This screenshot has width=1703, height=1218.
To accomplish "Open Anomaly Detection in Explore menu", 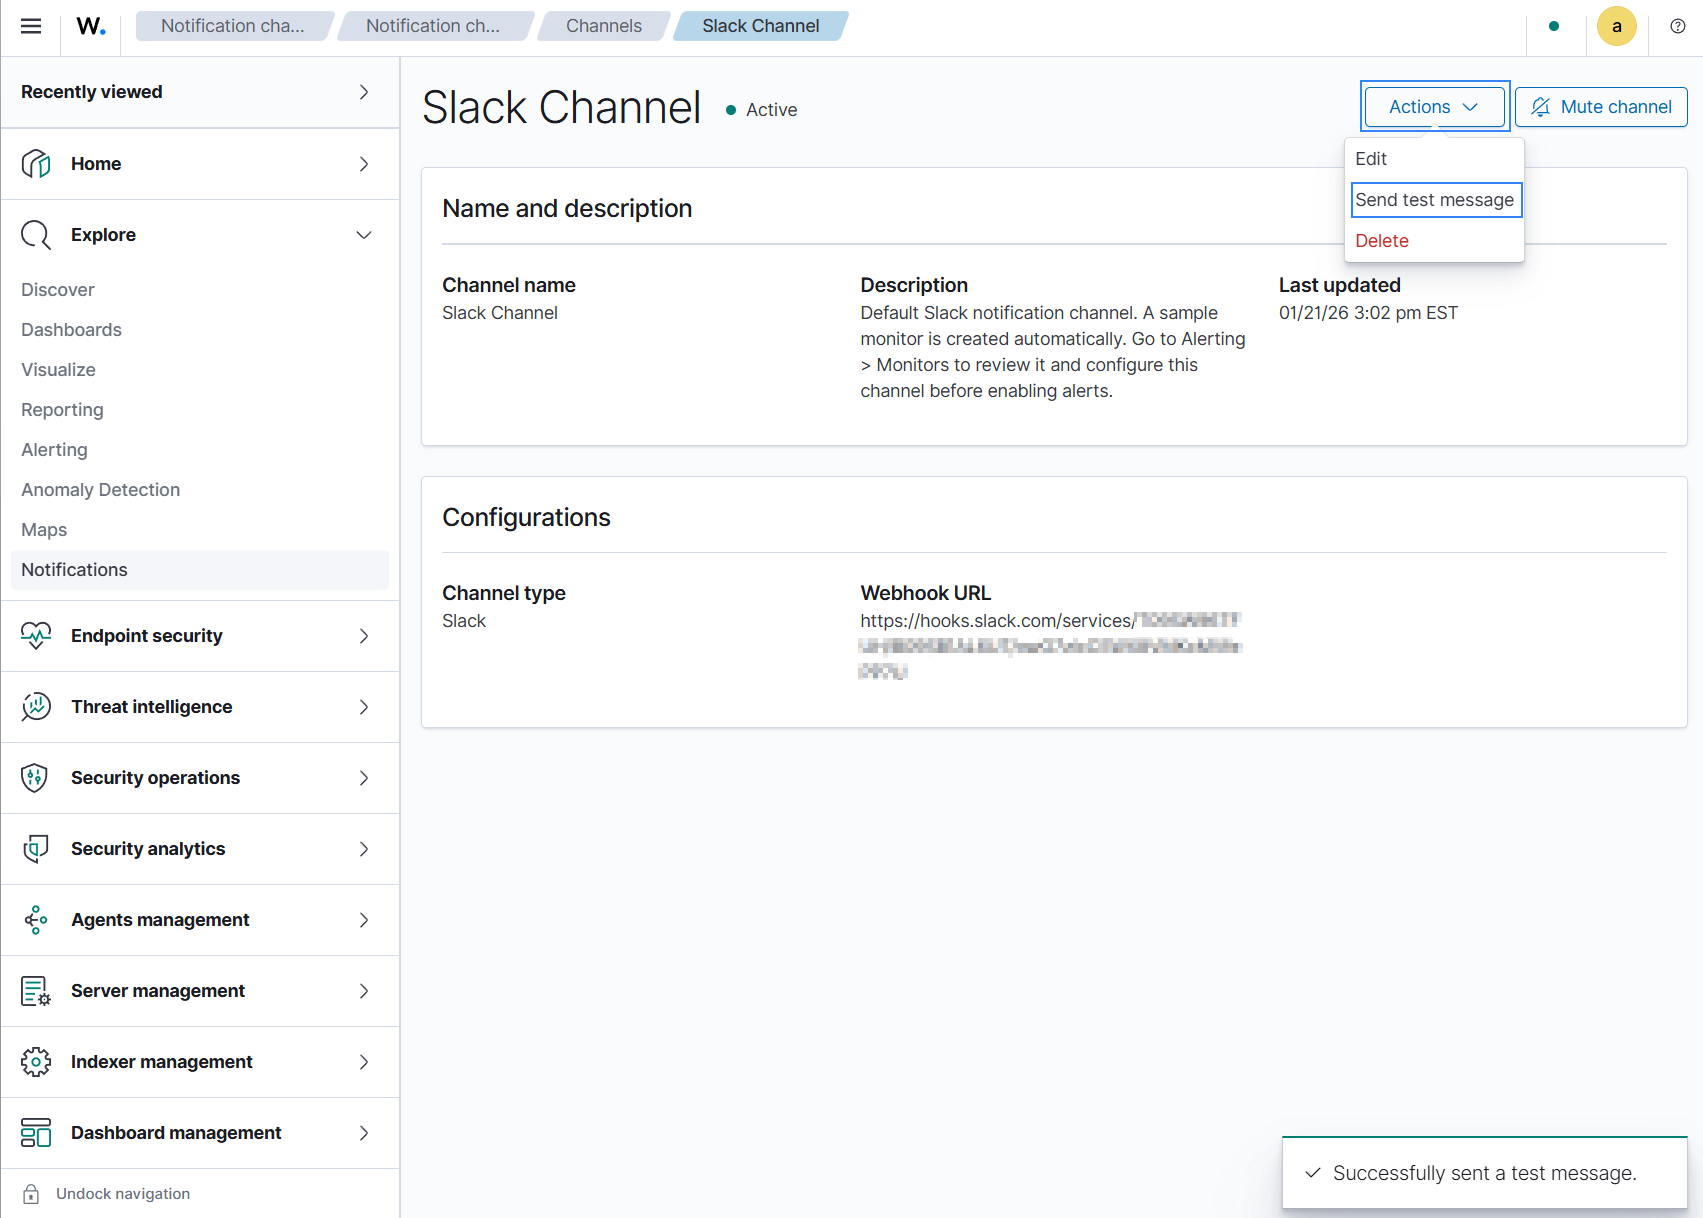I will click(100, 490).
